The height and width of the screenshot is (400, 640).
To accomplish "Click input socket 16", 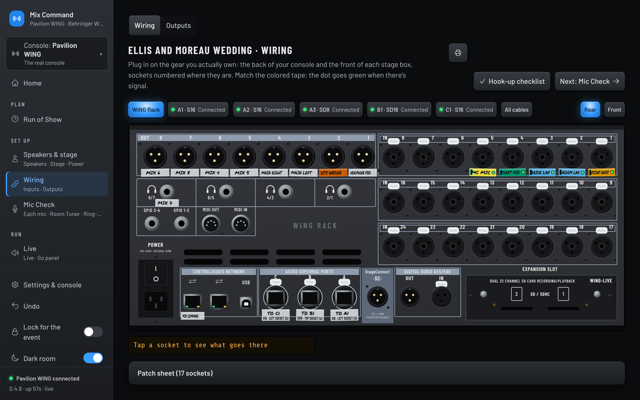I will tap(393, 202).
